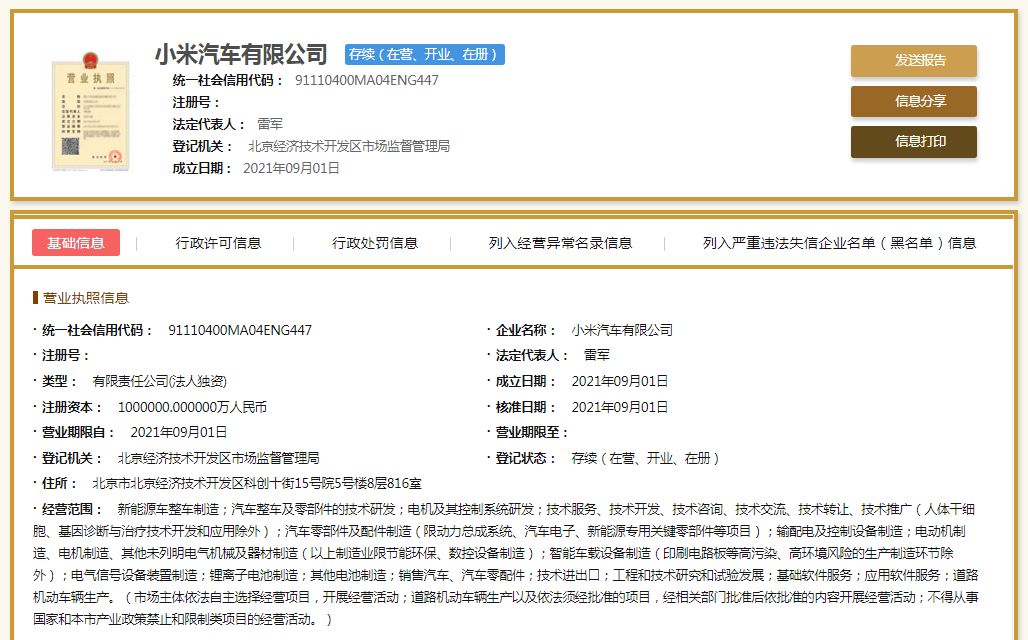Click the 信息打印 button
The height and width of the screenshot is (640, 1028).
click(914, 142)
